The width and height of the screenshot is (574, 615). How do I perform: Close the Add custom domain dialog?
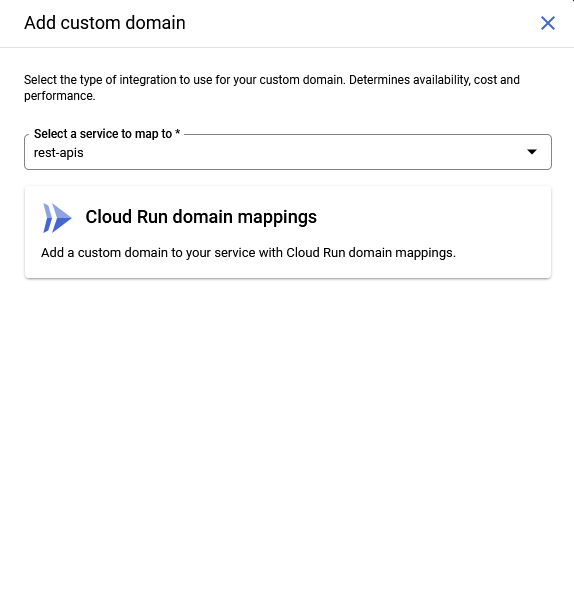(548, 23)
